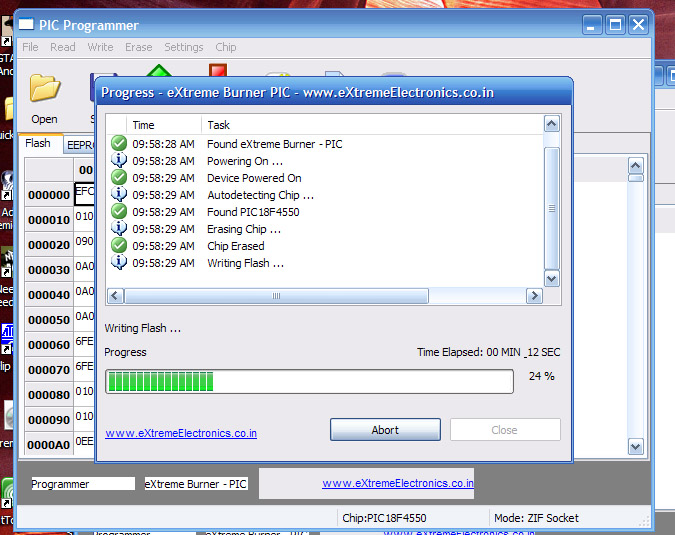The width and height of the screenshot is (675, 535).
Task: Click green check icon beside Device Powered On
Action: (119, 177)
